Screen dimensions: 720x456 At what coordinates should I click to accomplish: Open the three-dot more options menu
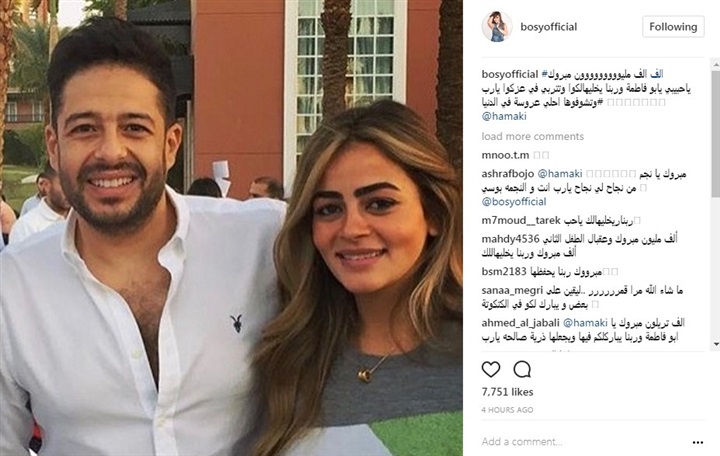click(x=698, y=443)
